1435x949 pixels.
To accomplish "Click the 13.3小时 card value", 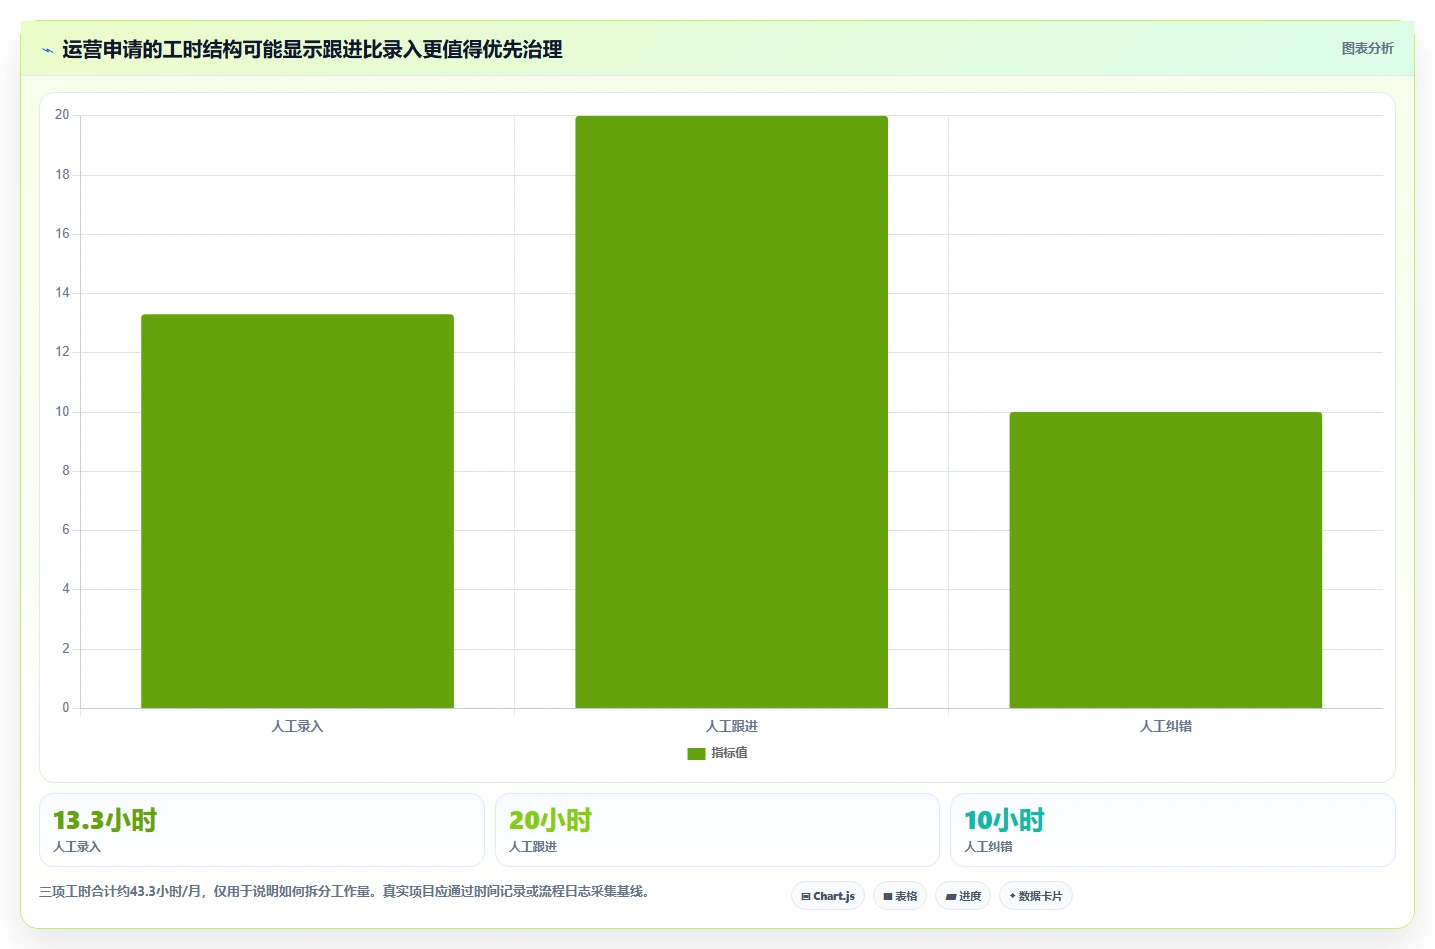I will click(105, 820).
